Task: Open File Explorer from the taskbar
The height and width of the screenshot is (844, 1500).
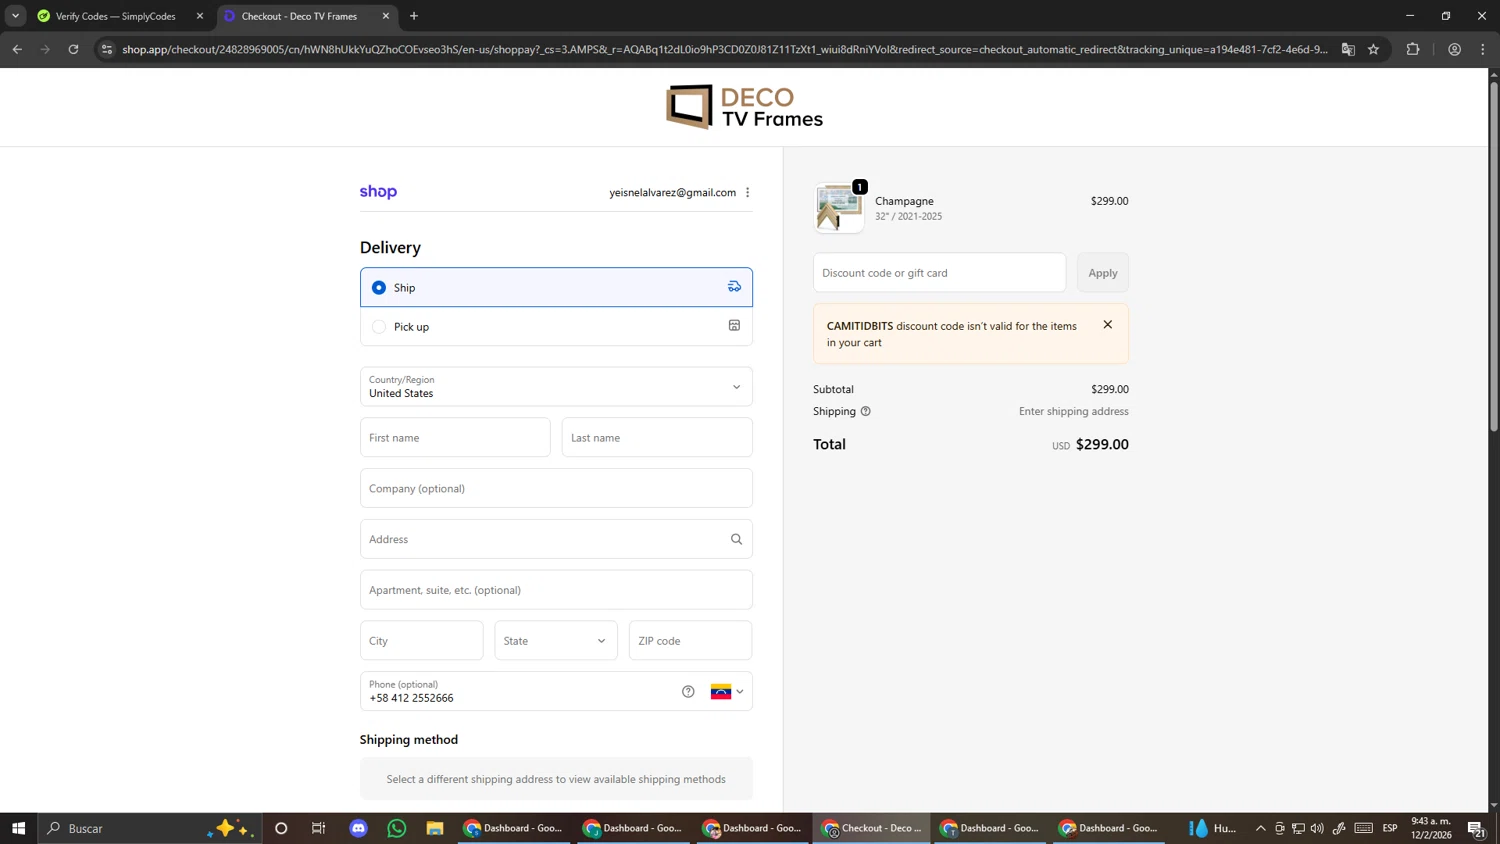Action: (435, 828)
